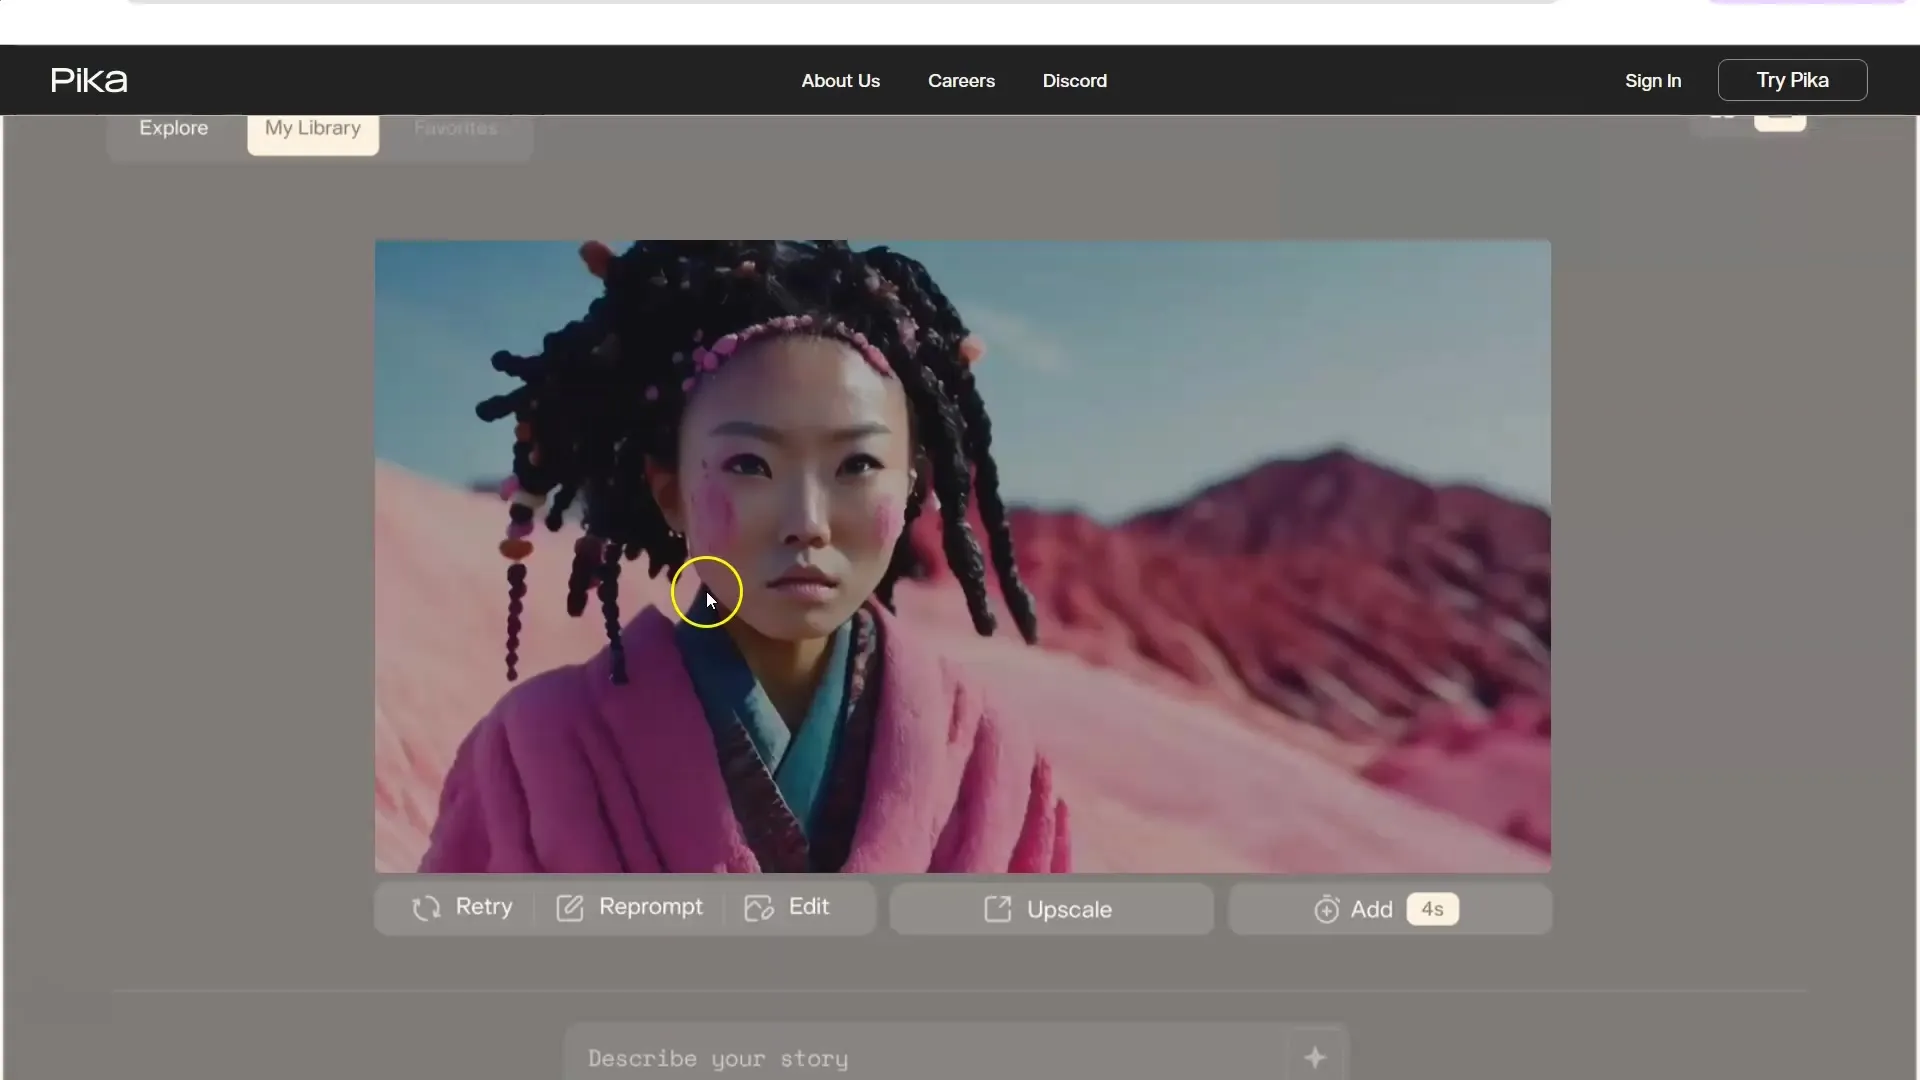Select the My Library tab
This screenshot has height=1080, width=1920.
(x=313, y=128)
